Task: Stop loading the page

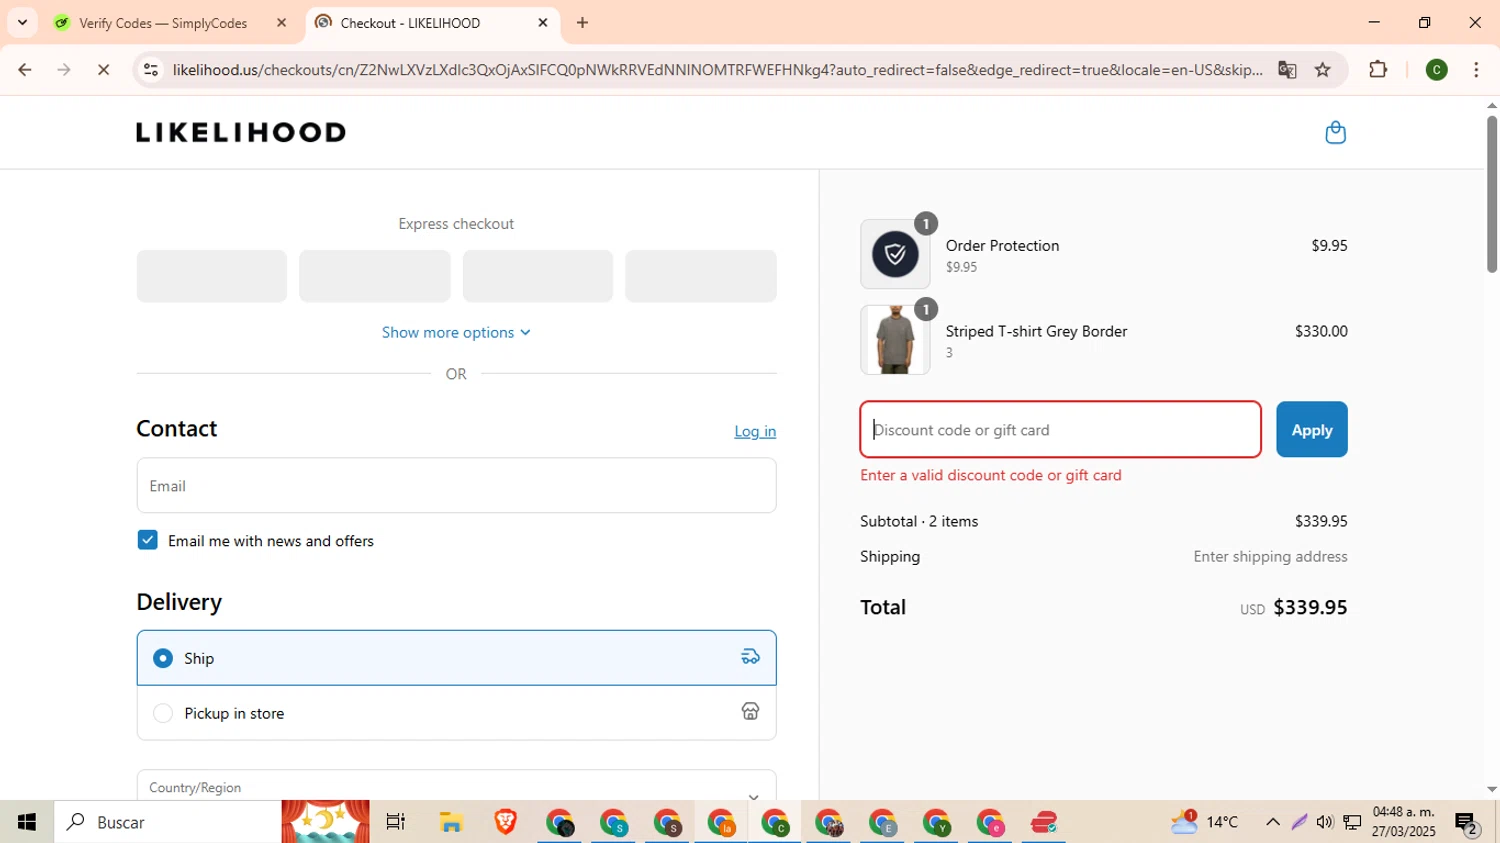Action: (104, 70)
